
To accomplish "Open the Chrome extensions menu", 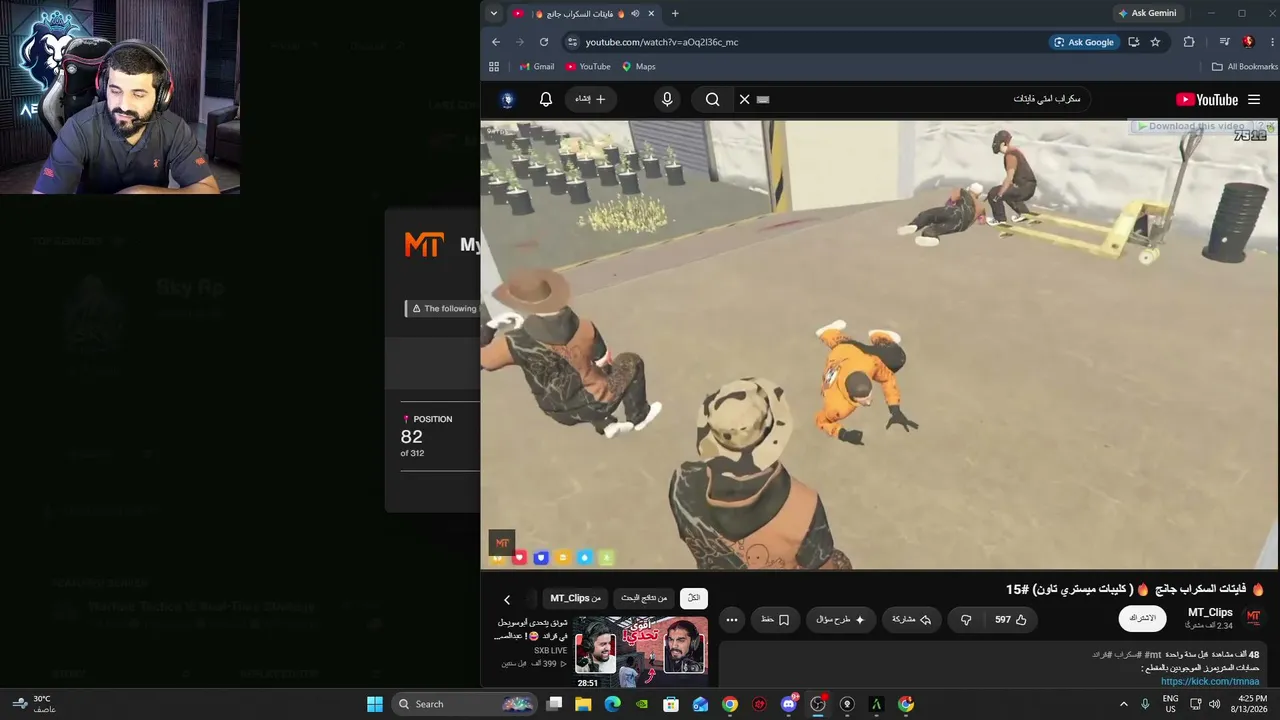I will coord(1189,42).
